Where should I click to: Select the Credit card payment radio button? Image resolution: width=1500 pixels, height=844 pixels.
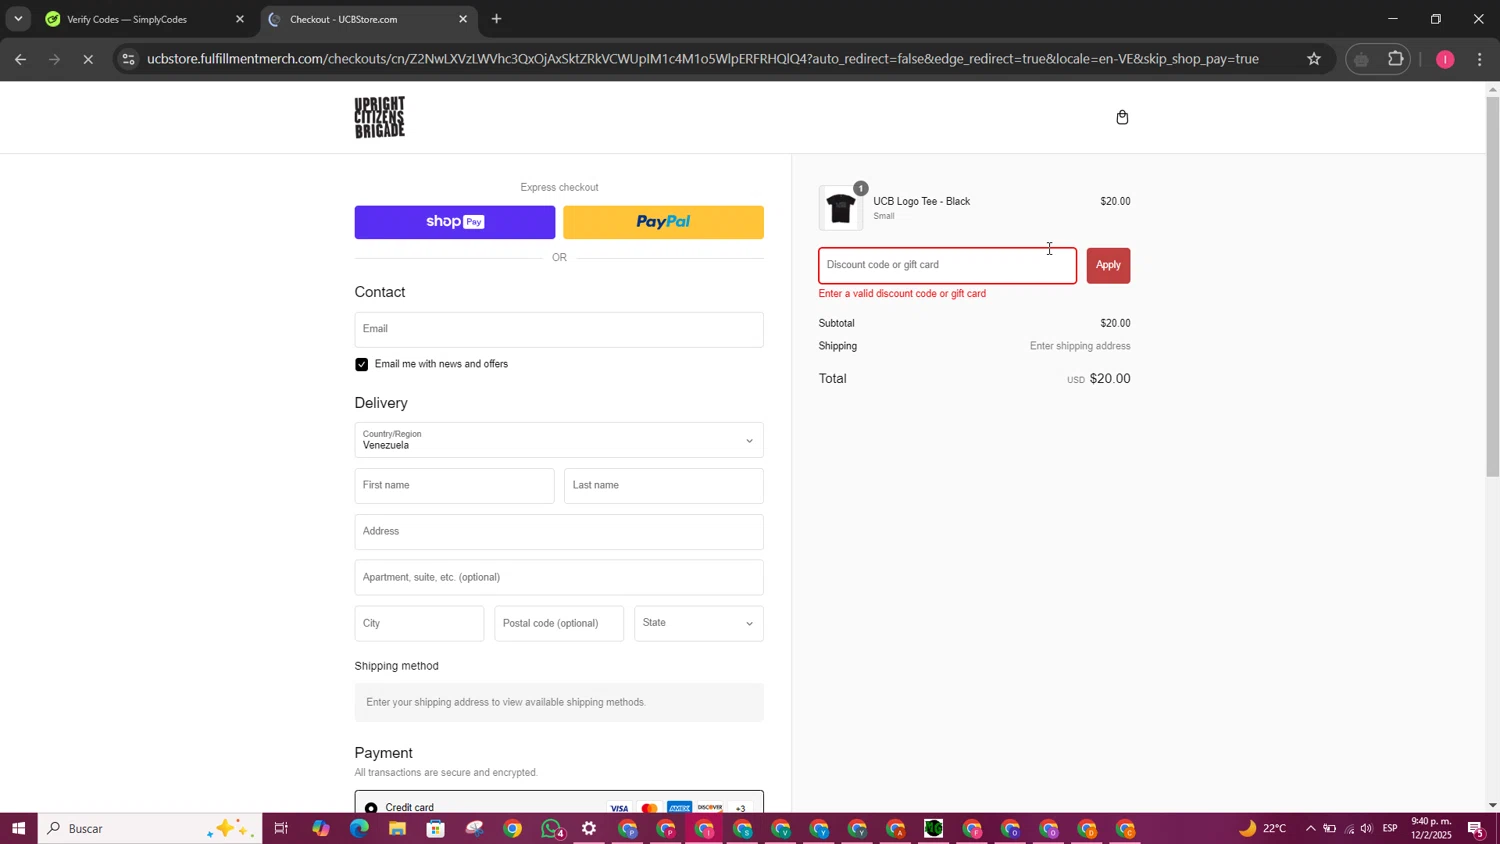[x=371, y=807]
